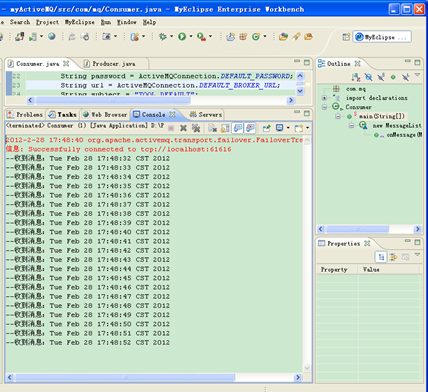Click the Properties show categories icon

click(381, 257)
